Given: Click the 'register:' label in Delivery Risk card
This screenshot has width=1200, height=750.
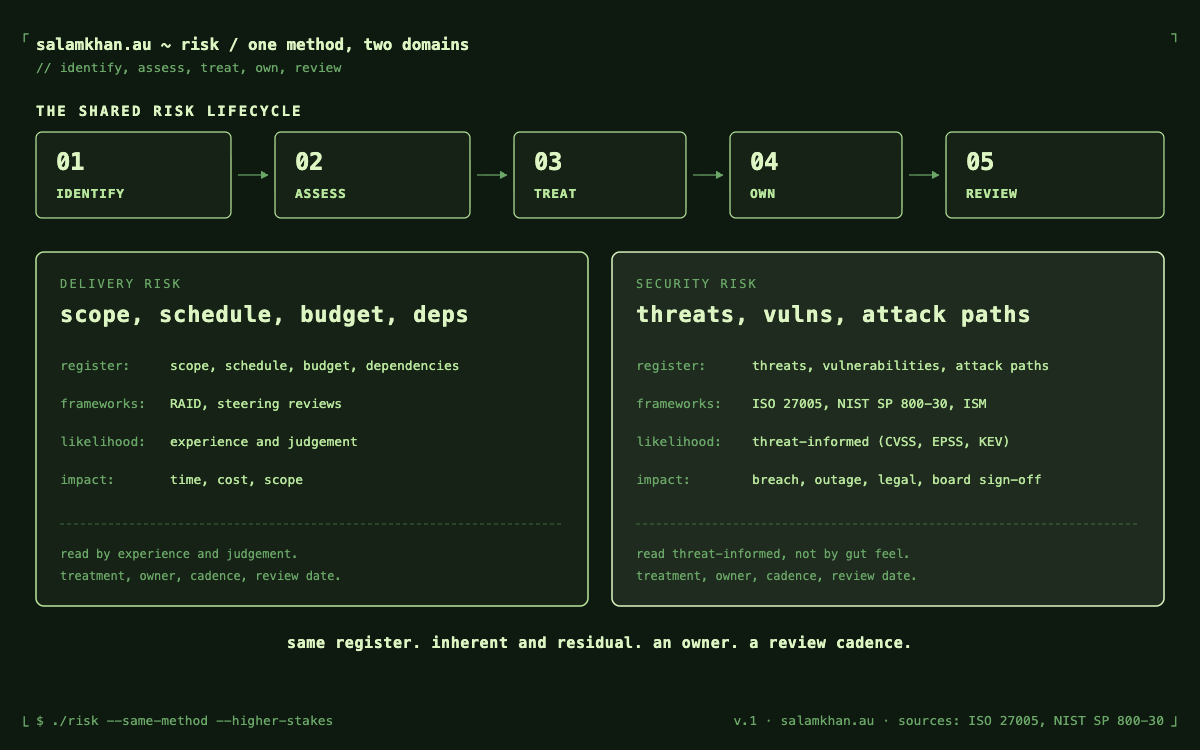Looking at the screenshot, I should (x=95, y=366).
